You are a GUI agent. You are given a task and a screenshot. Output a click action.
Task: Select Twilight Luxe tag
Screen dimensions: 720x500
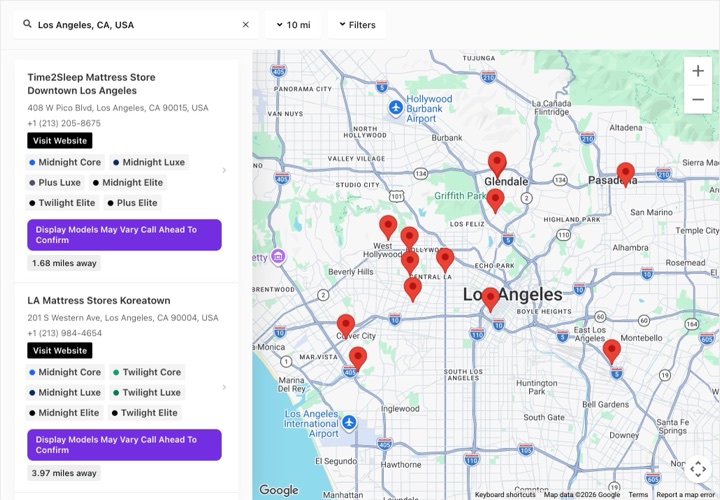click(x=147, y=392)
